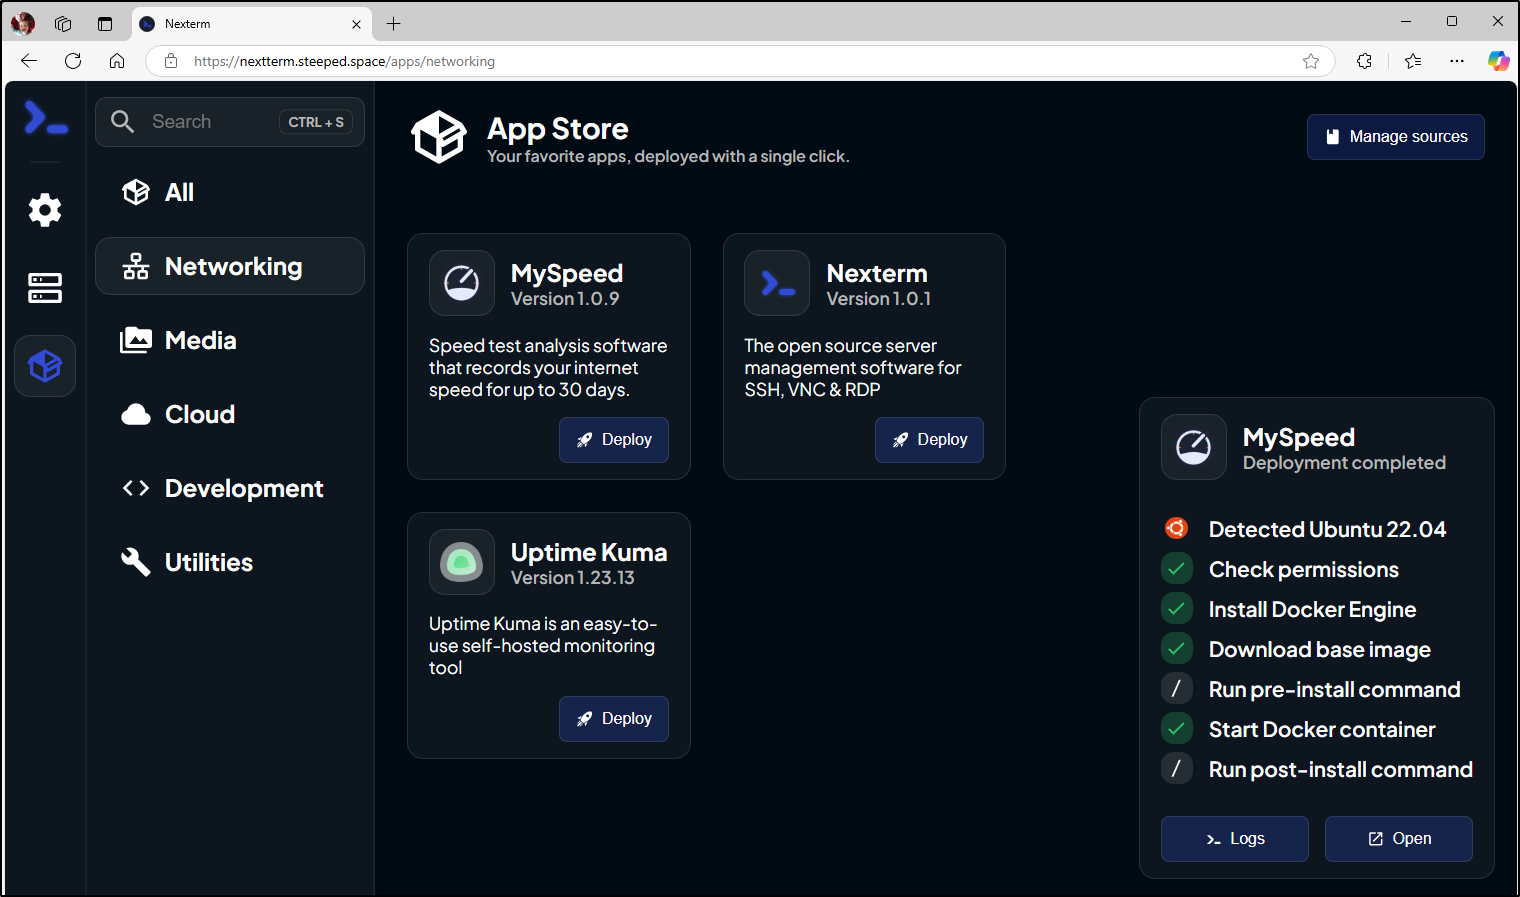Open the Copilot icon in the browser toolbar
The image size is (1520, 897).
(1498, 61)
